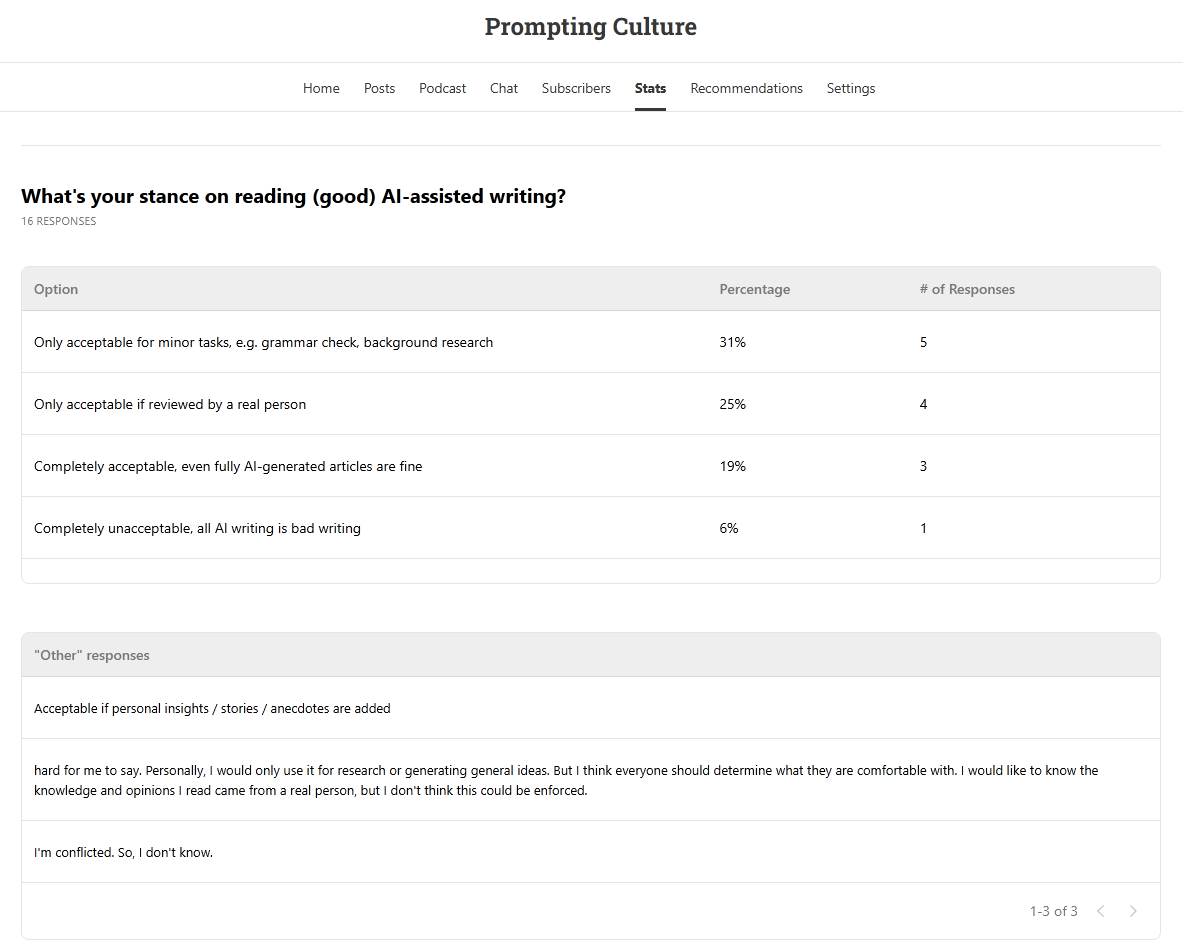
Task: Go to the Settings tab
Action: coord(850,88)
